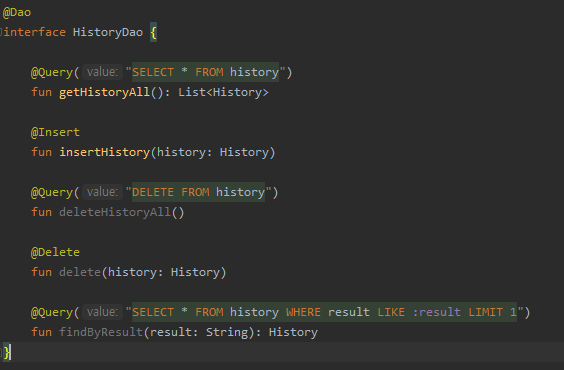Click the @Delete annotation
This screenshot has height=370, width=564.
[x=55, y=252]
